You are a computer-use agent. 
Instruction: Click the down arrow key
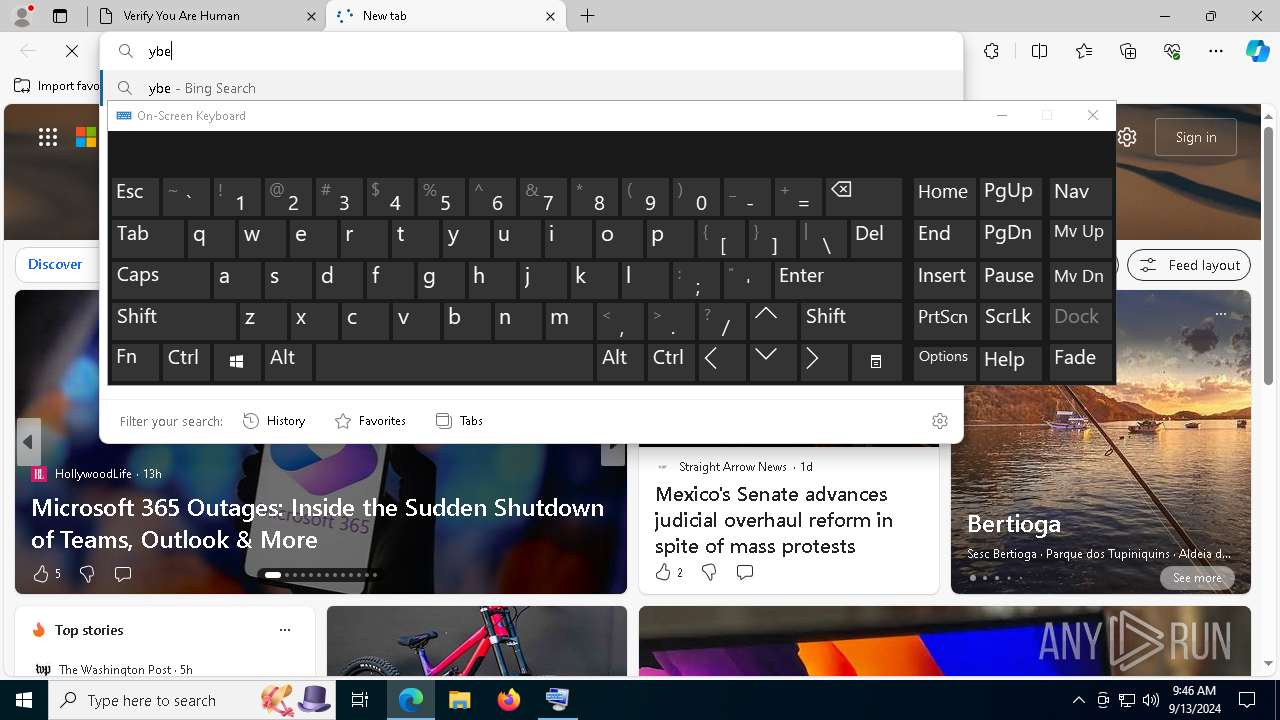[x=772, y=362]
